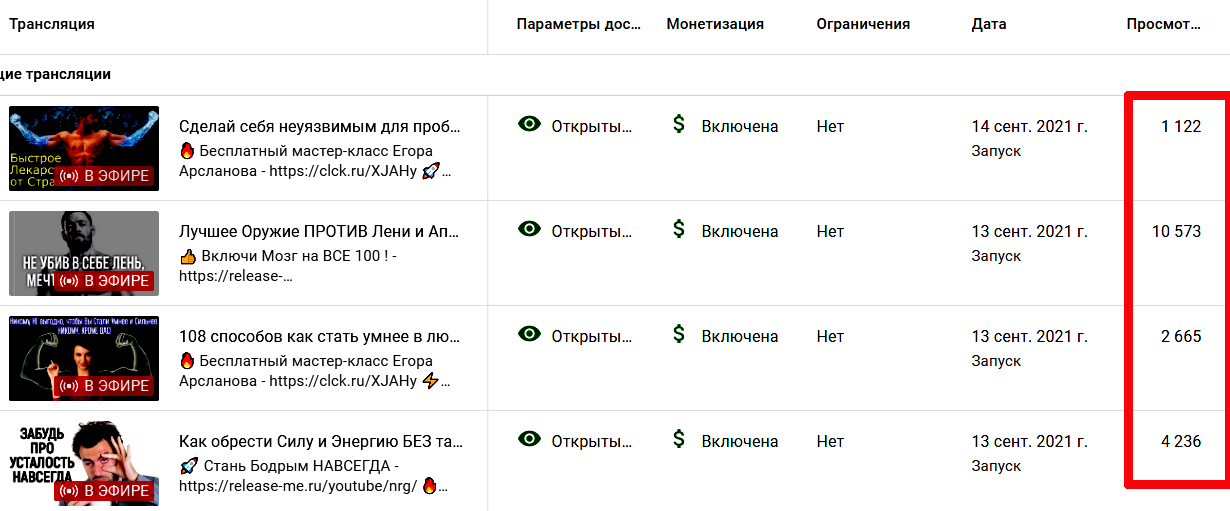Open the Как обрести Силу и Энергию title
The width and height of the screenshot is (1230, 511).
click(x=320, y=441)
